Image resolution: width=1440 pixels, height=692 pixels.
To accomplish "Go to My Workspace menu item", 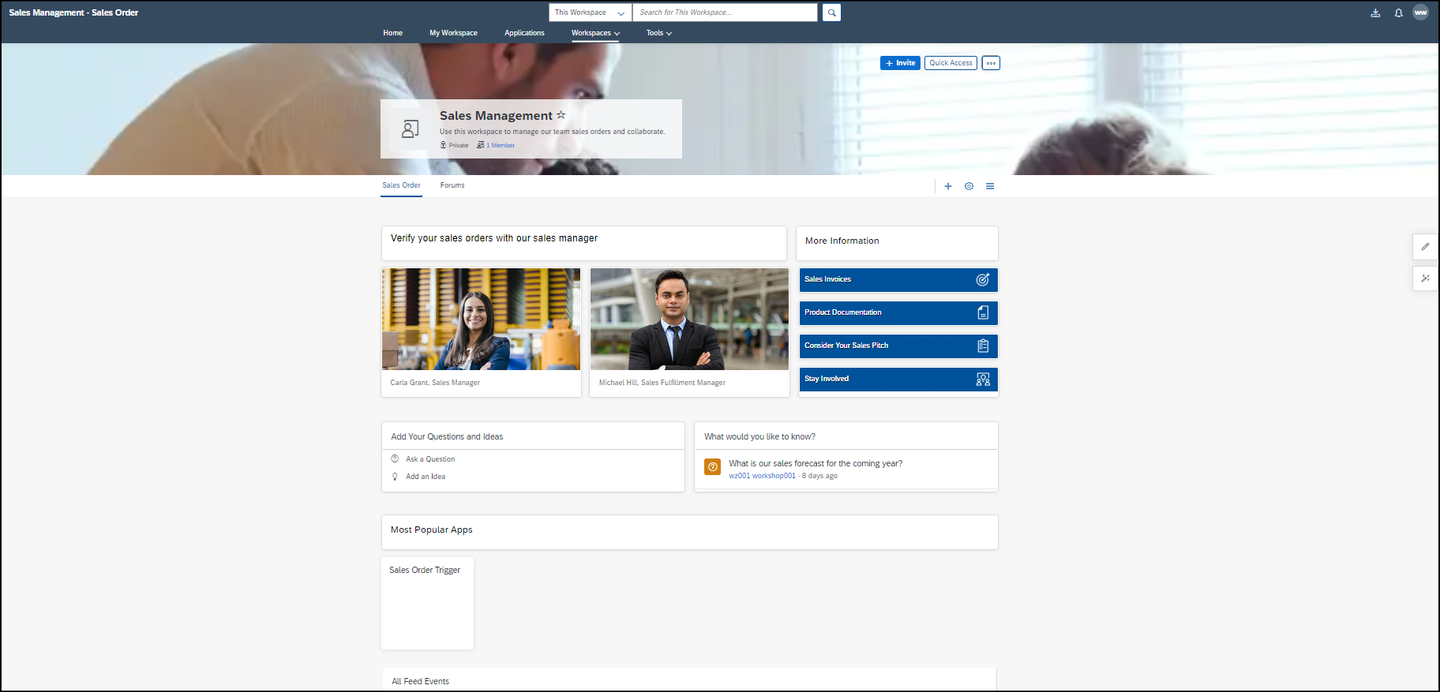I will coord(453,33).
